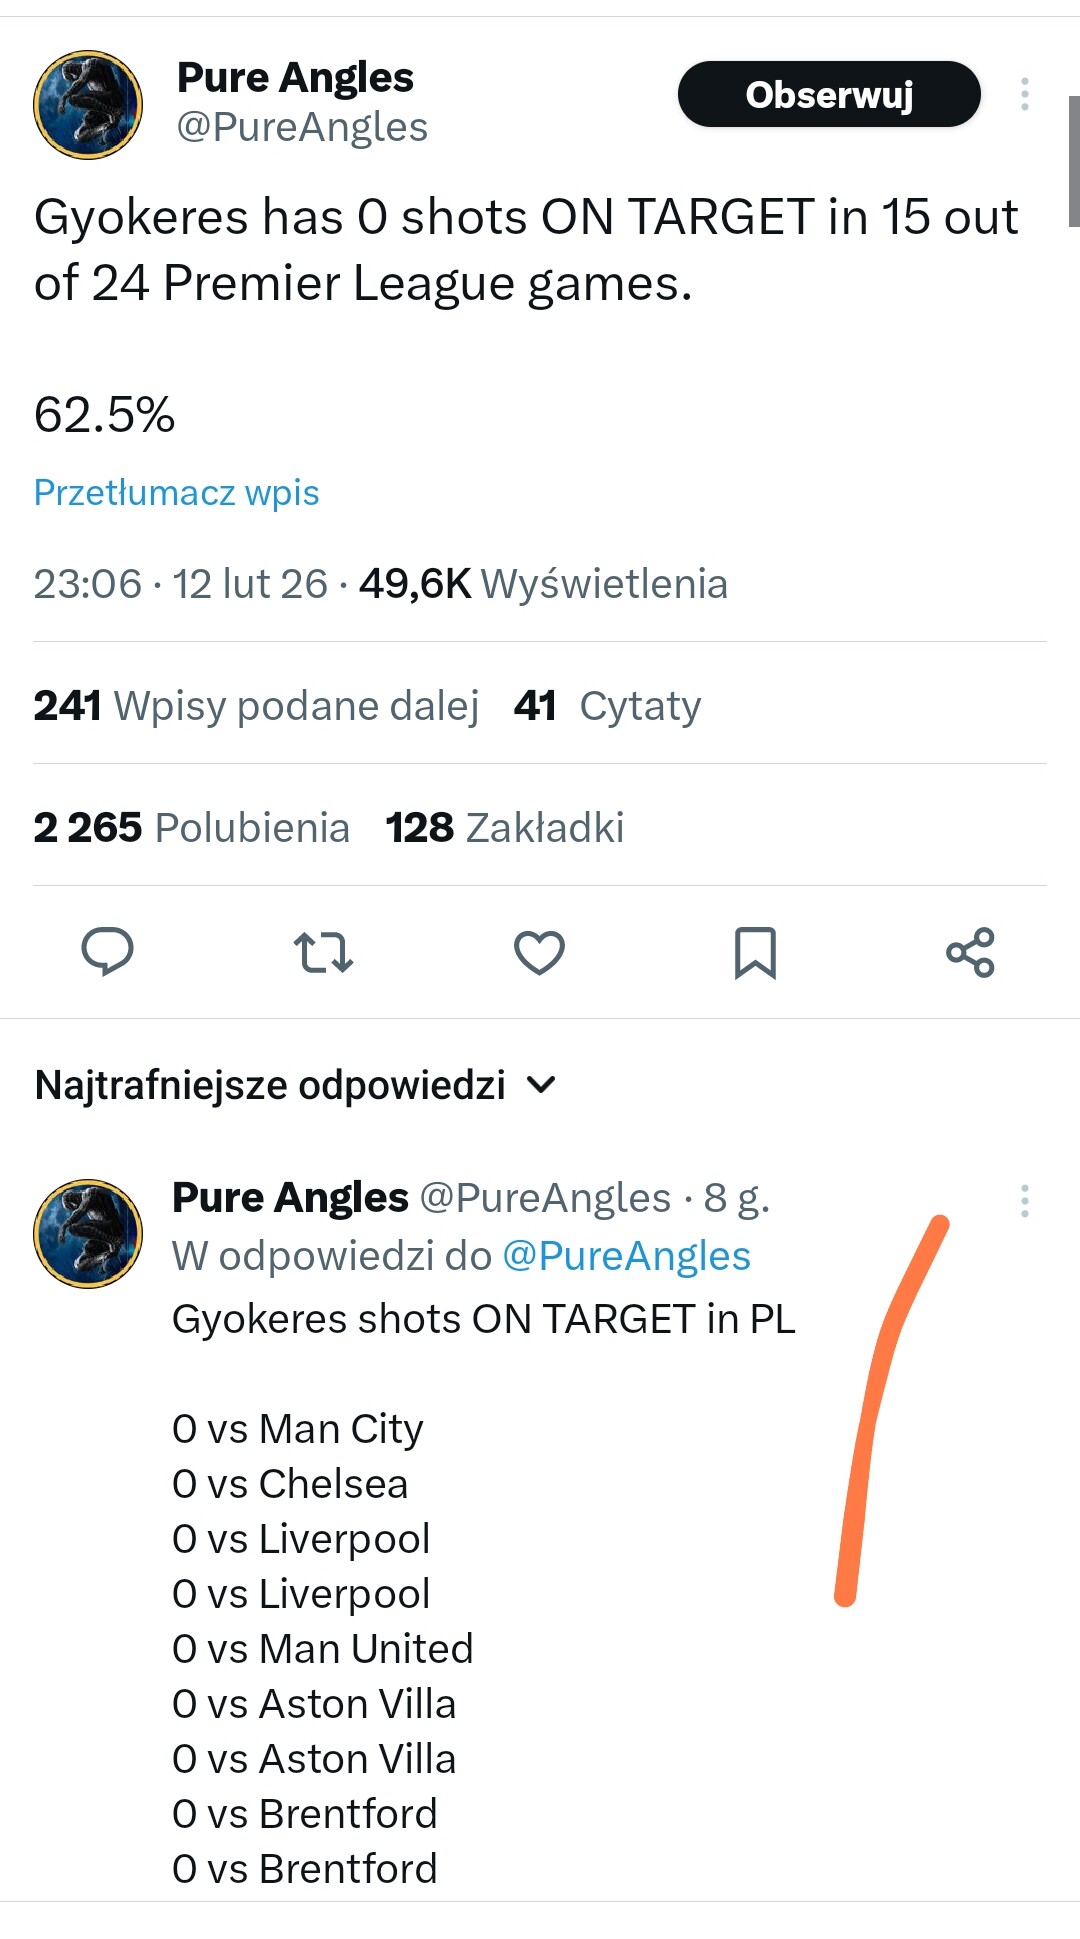Follow with the Obserwuj button
The width and height of the screenshot is (1080, 1939).
coord(829,94)
